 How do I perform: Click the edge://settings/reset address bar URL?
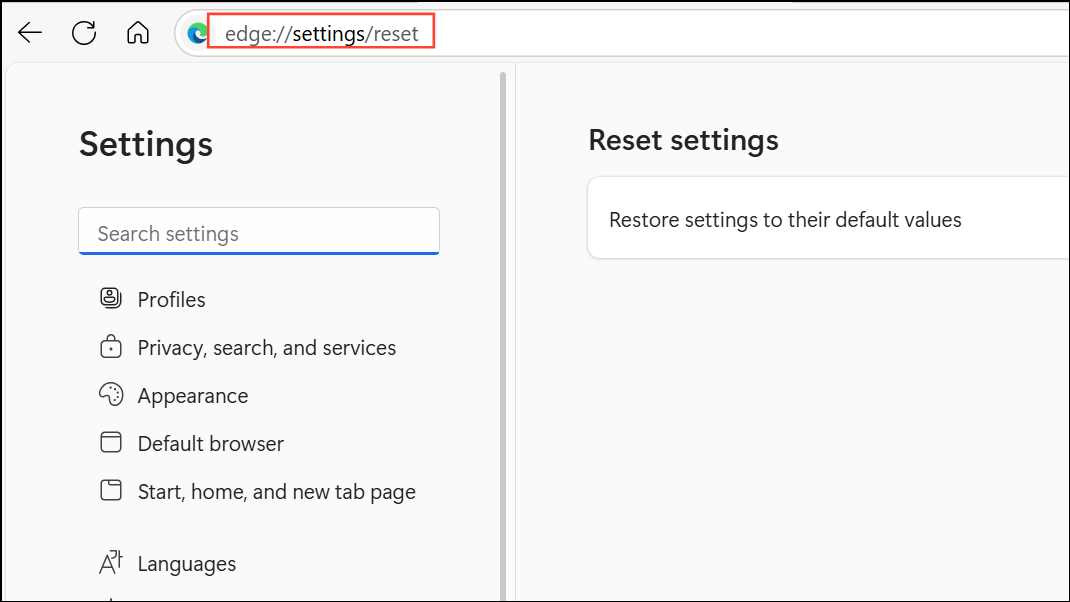click(321, 34)
